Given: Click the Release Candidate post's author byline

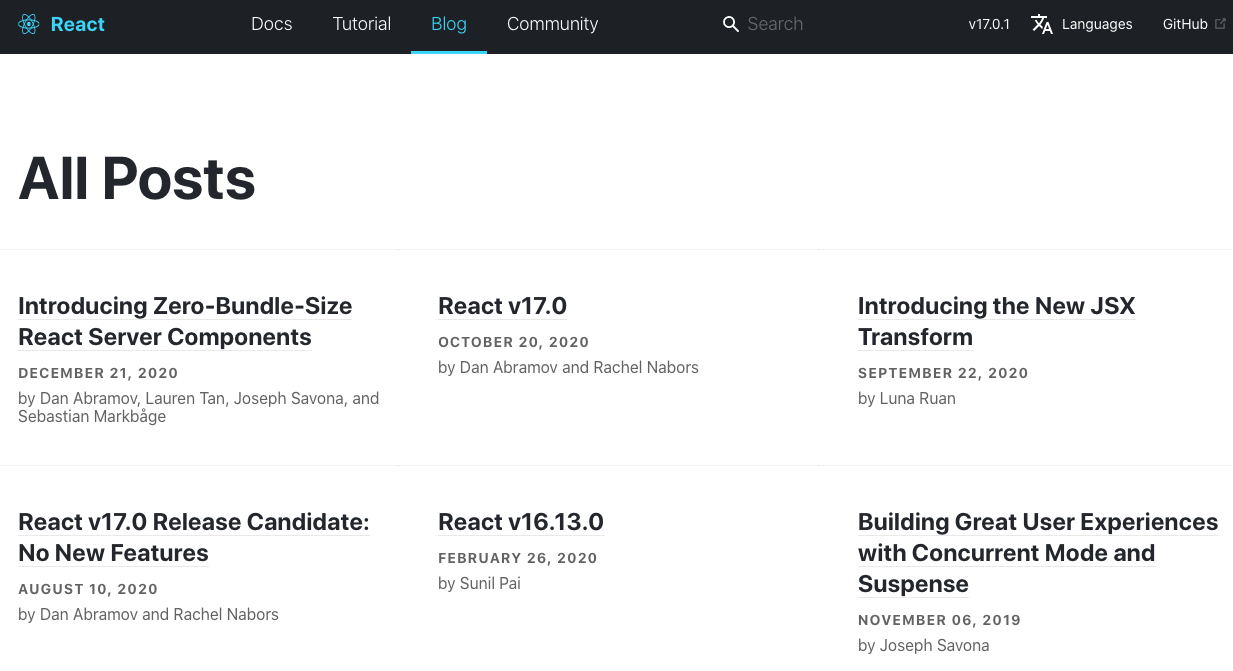Looking at the screenshot, I should (148, 614).
